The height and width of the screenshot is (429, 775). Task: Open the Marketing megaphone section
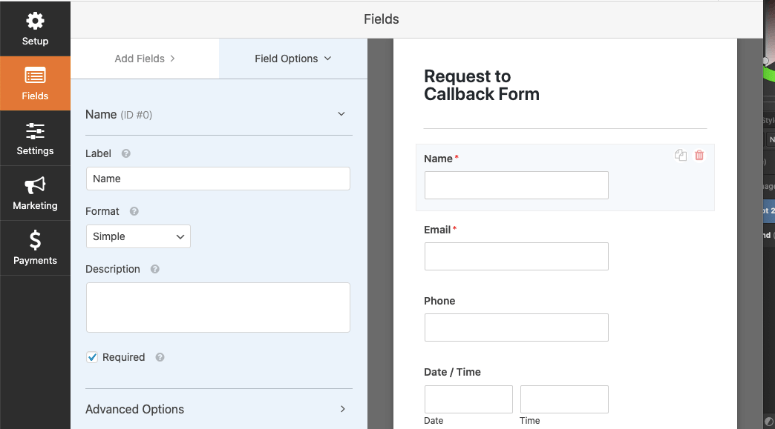click(x=35, y=193)
